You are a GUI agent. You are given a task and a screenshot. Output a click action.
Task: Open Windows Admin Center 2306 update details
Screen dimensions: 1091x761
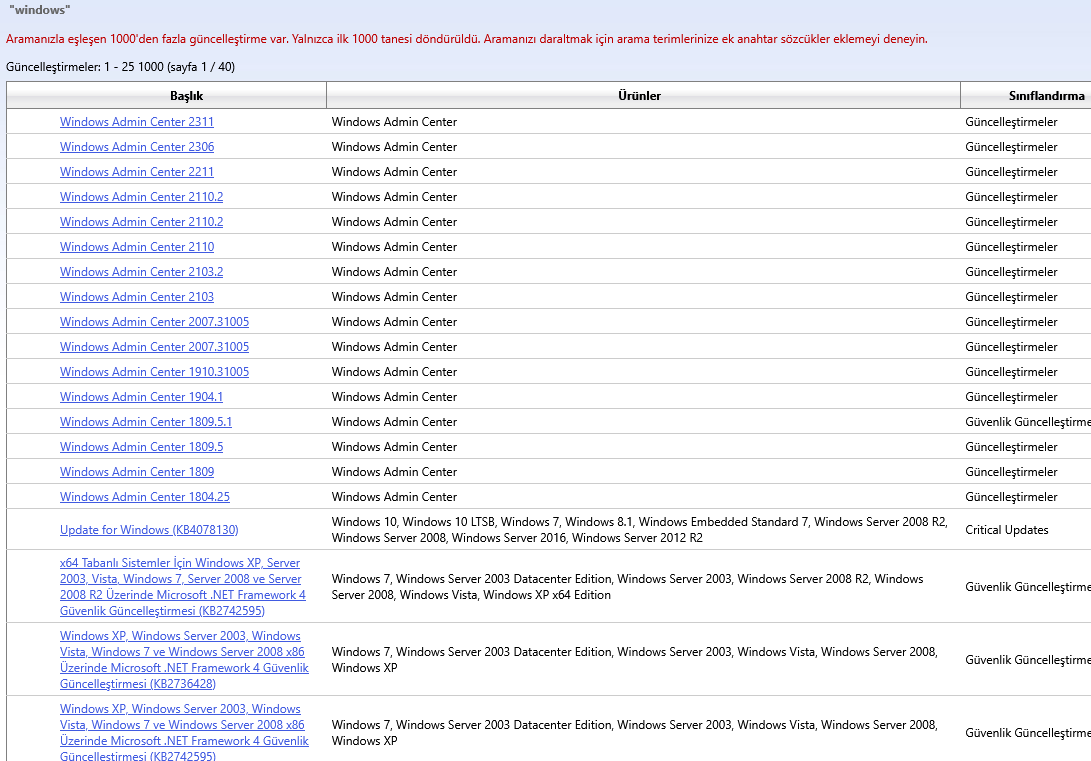(136, 147)
